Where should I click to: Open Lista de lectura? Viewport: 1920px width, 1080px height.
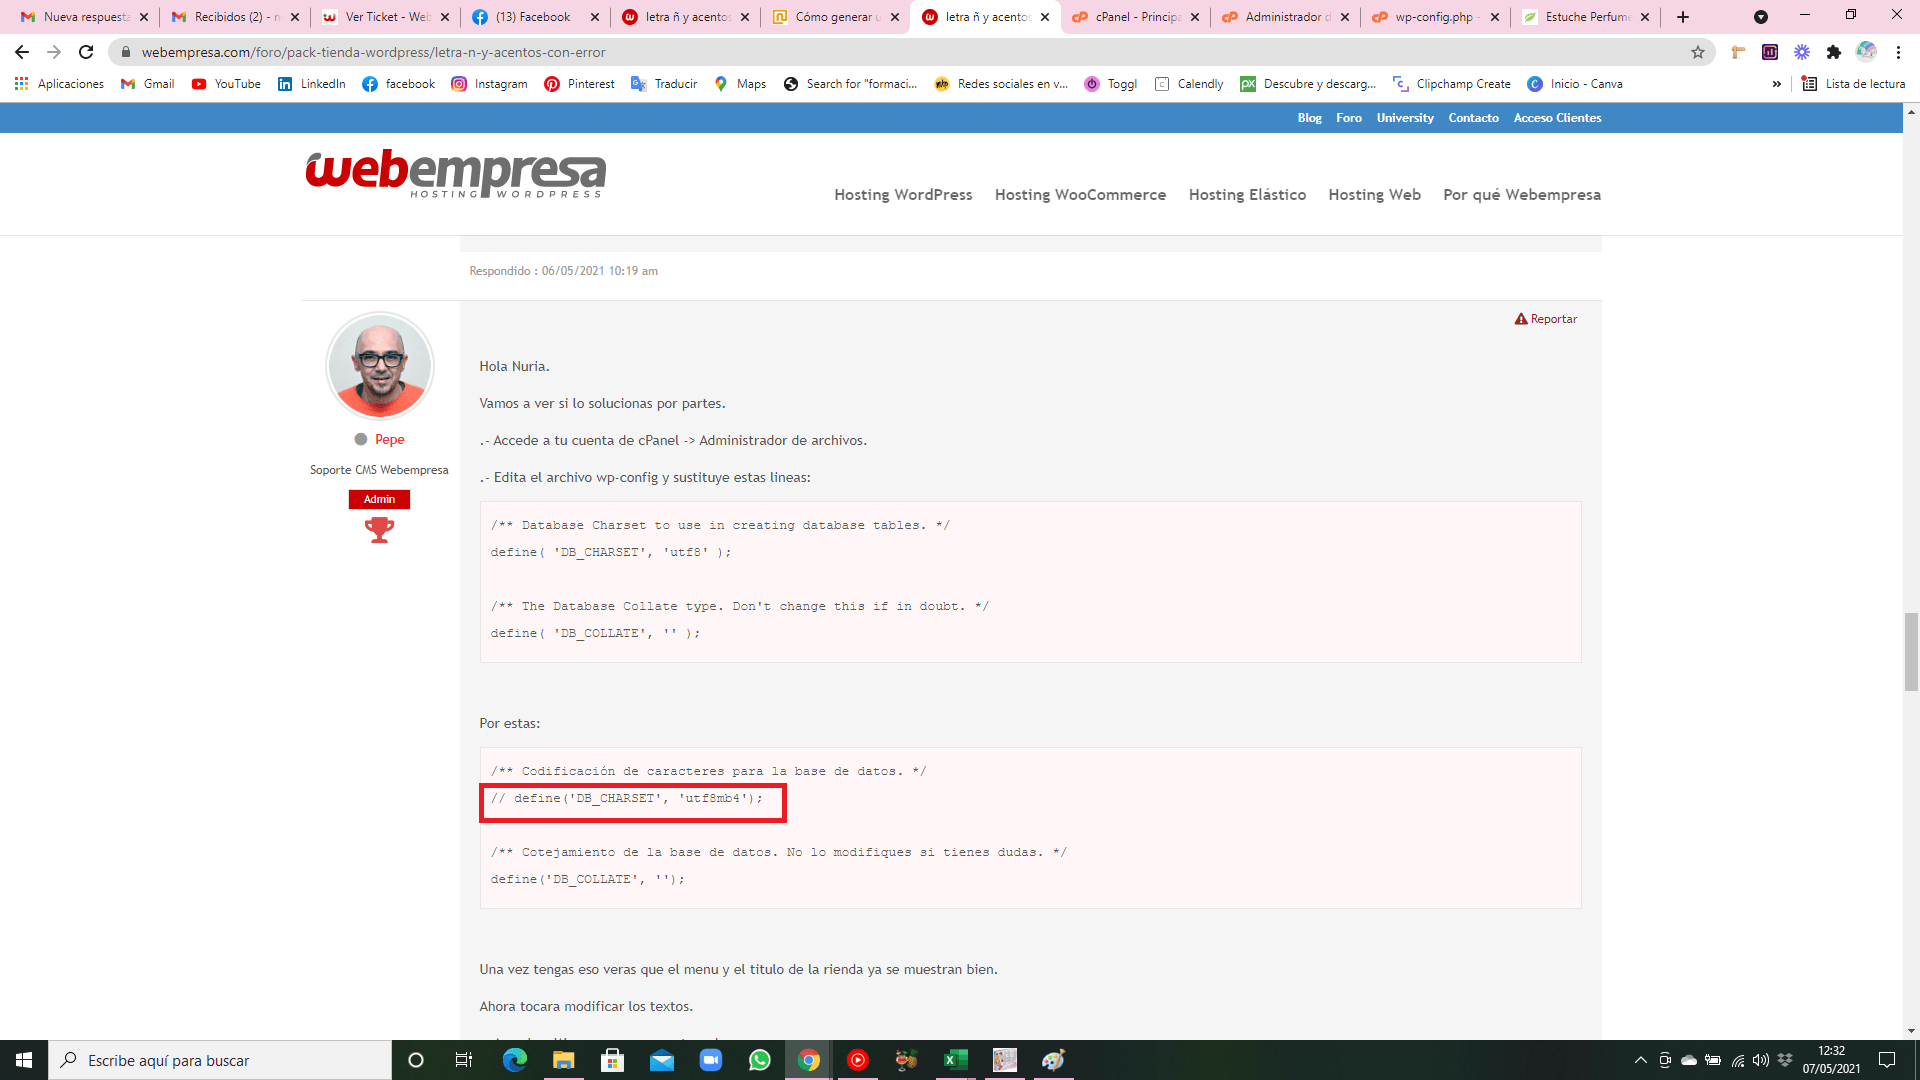point(1853,84)
